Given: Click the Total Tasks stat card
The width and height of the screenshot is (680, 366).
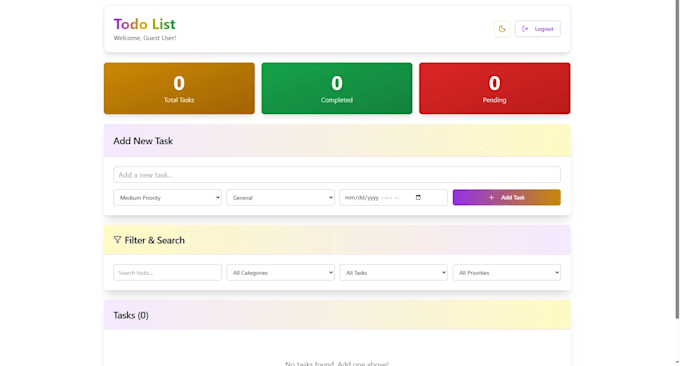Looking at the screenshot, I should (x=179, y=88).
